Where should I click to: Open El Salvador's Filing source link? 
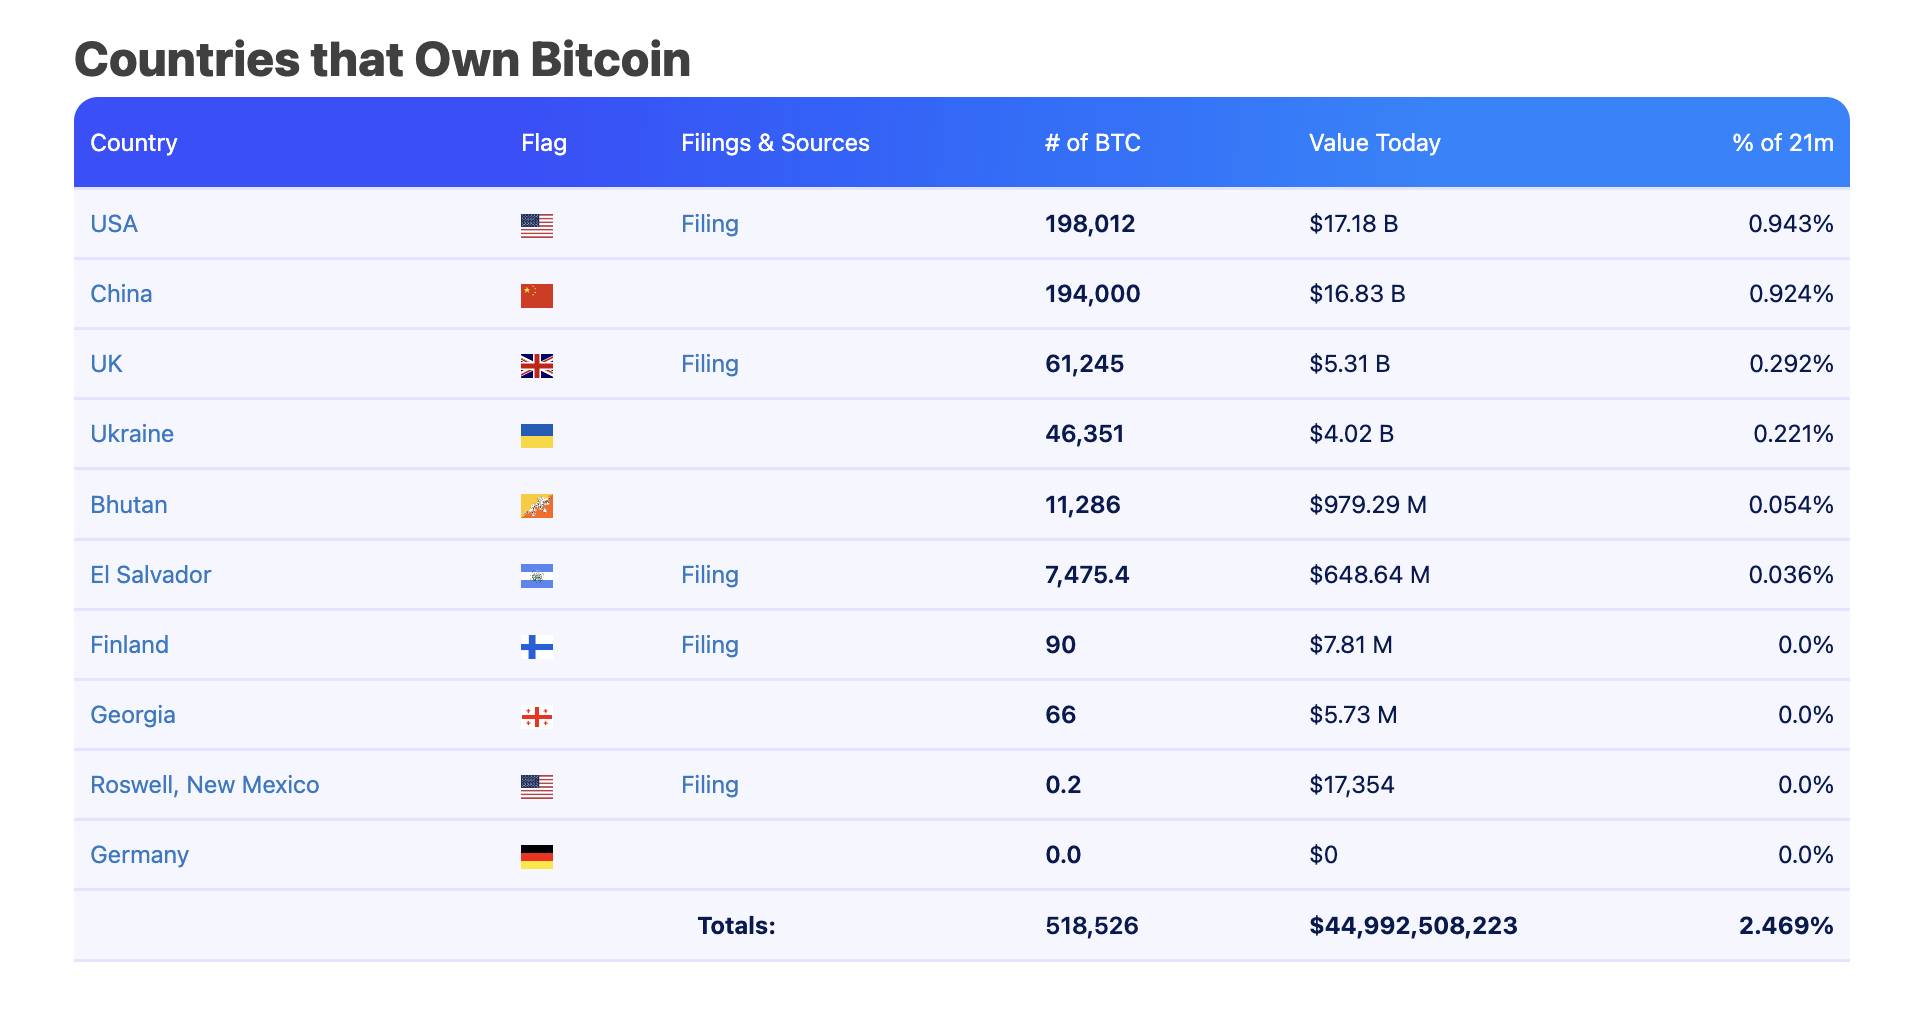(710, 575)
